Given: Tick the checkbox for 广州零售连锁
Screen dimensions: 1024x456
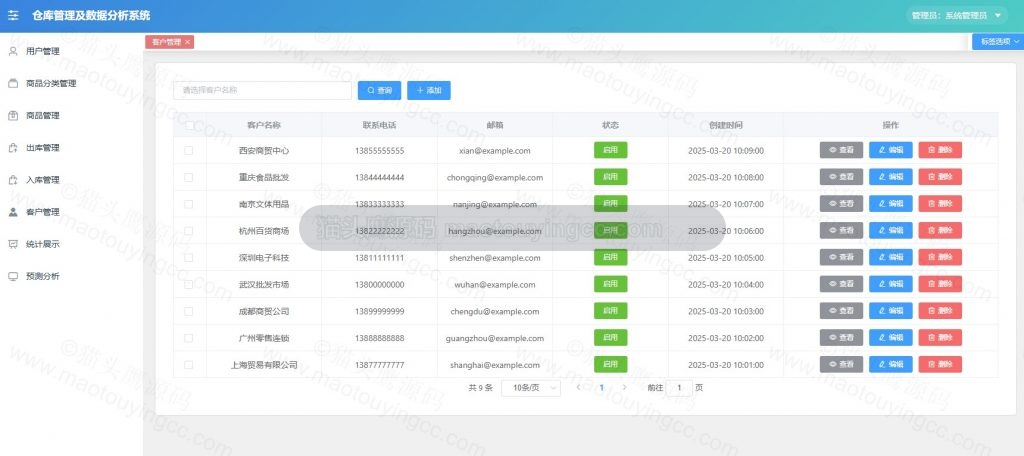Looking at the screenshot, I should point(189,338).
